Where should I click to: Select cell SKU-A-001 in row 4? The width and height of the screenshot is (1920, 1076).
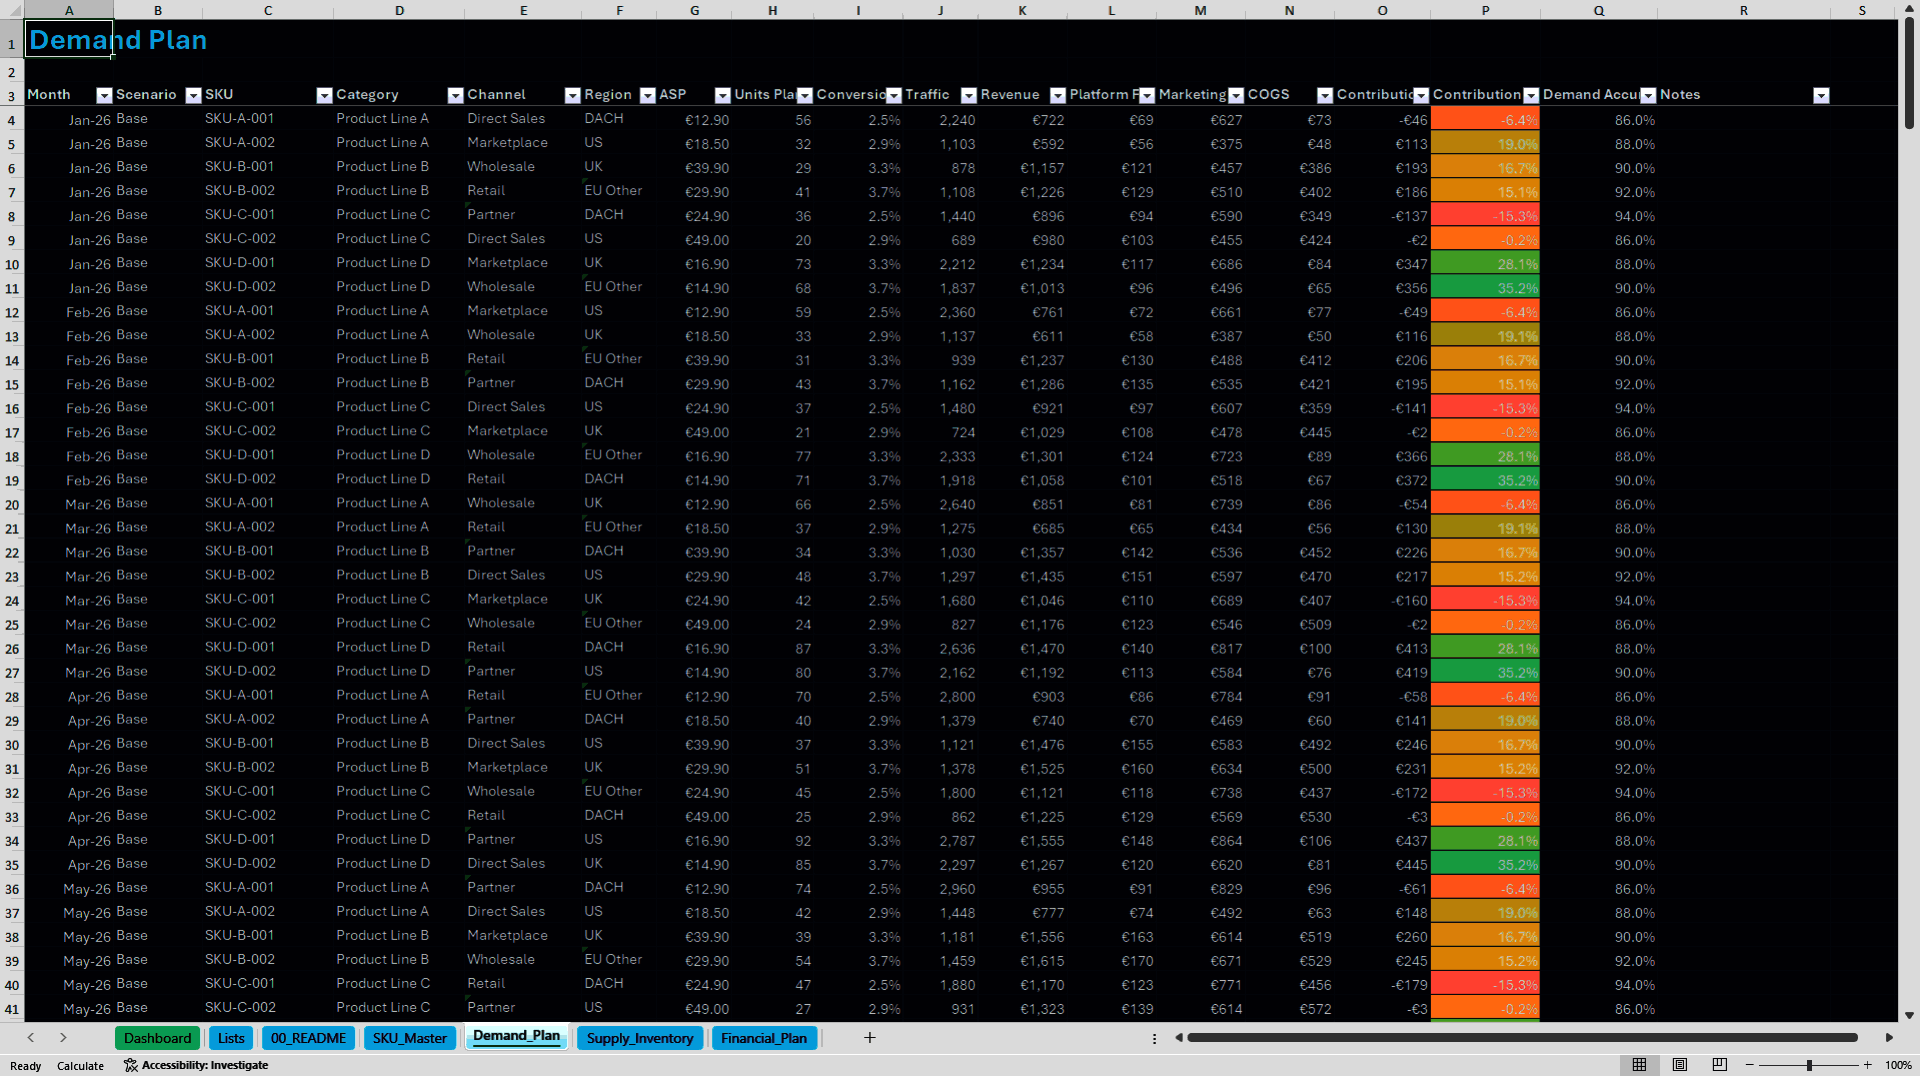click(268, 119)
